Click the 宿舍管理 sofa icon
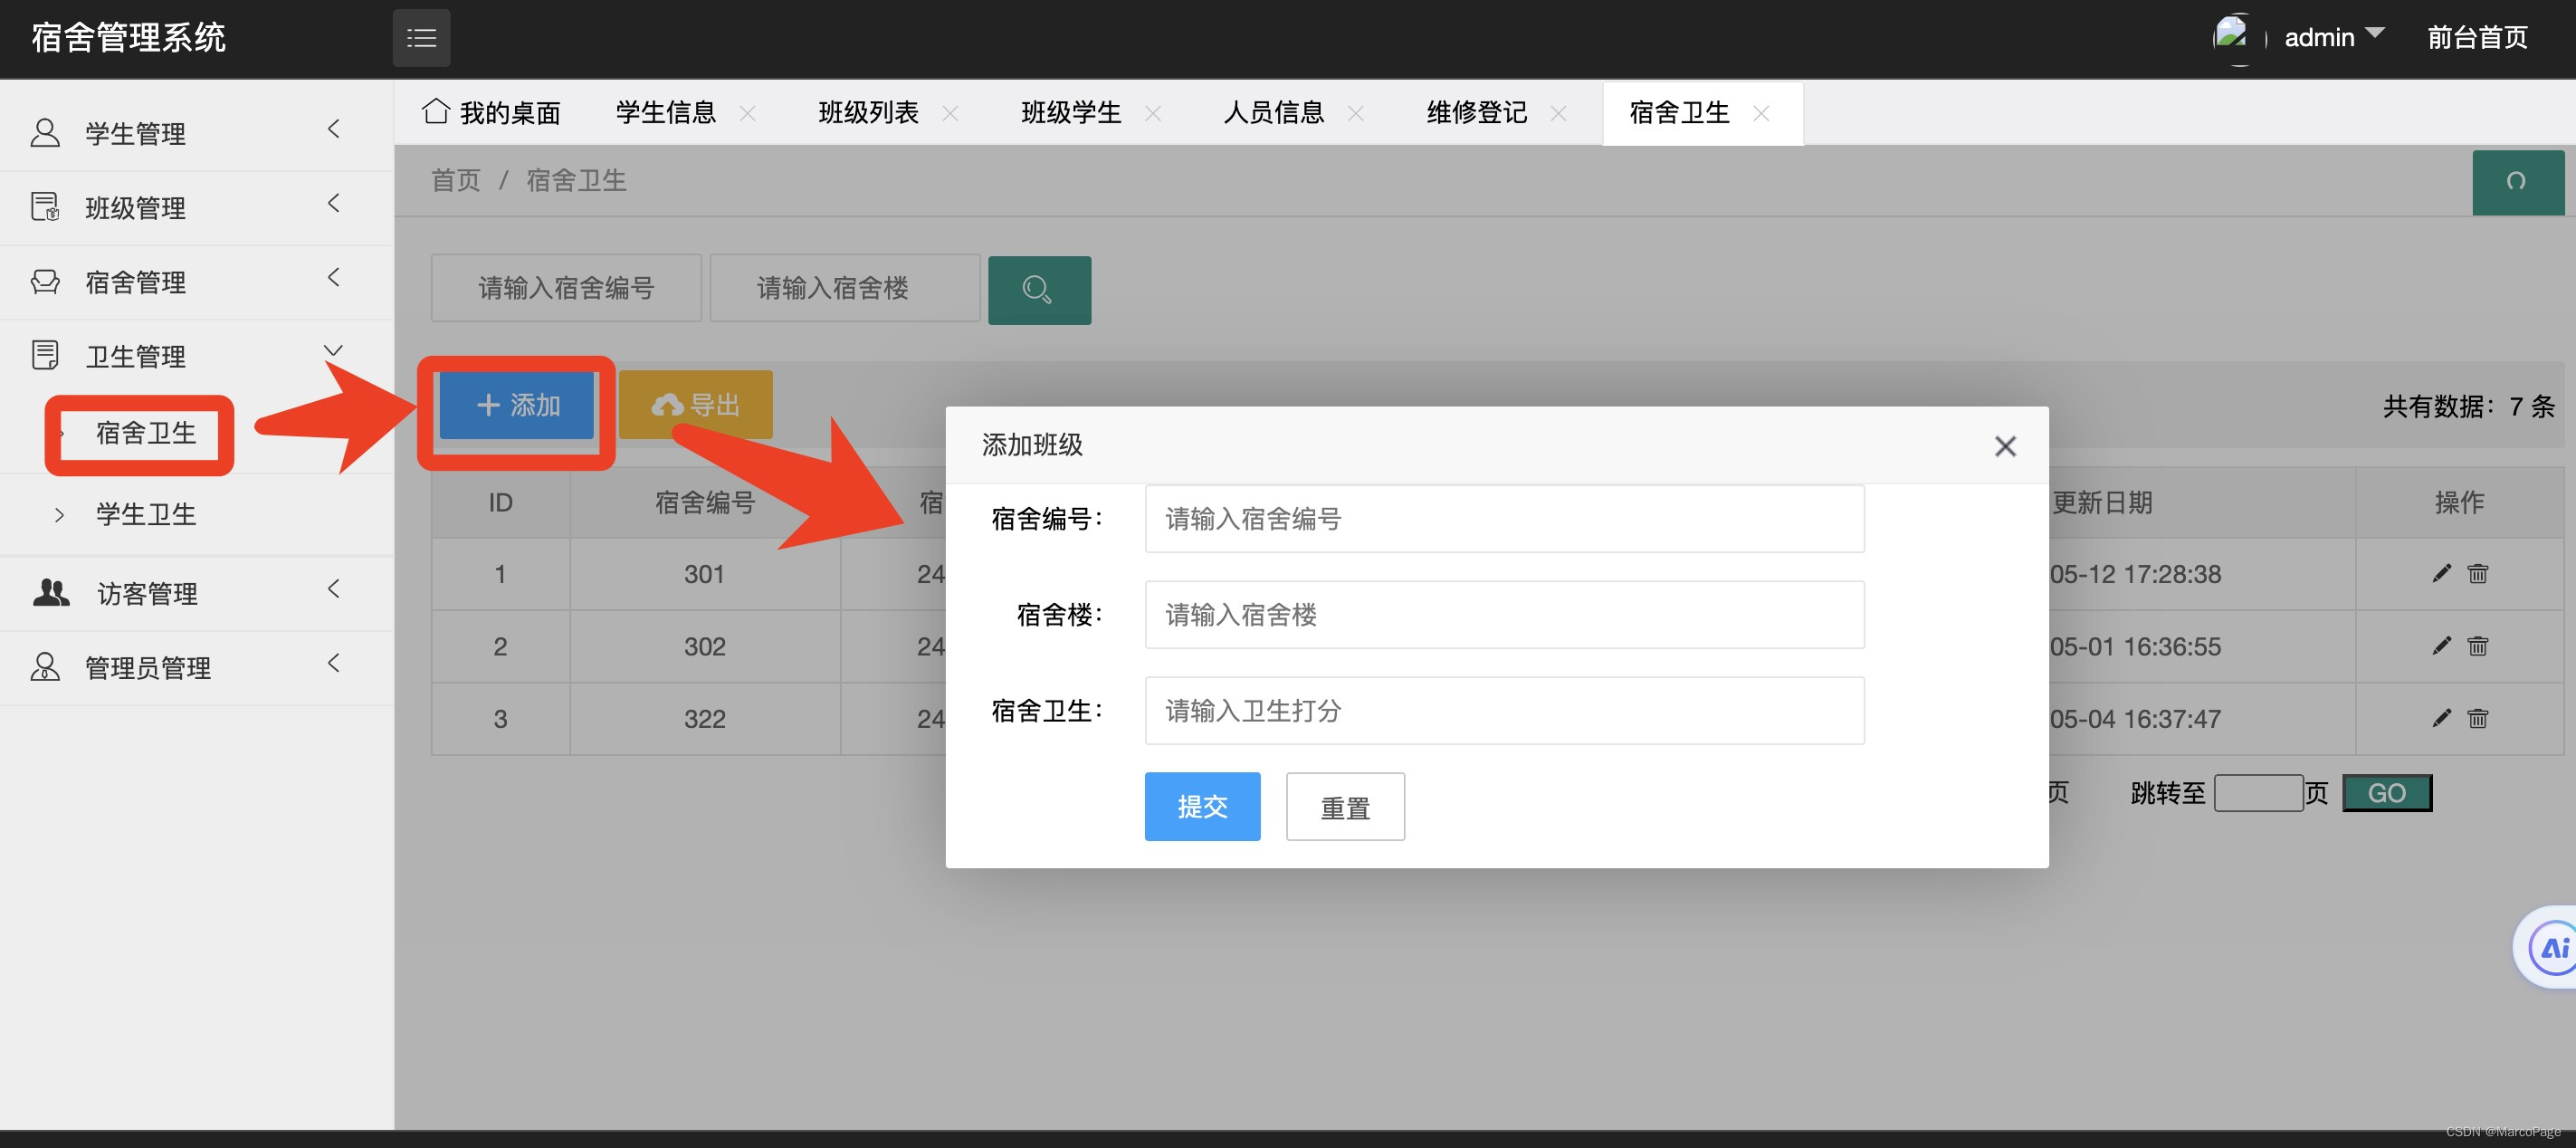 [x=45, y=282]
